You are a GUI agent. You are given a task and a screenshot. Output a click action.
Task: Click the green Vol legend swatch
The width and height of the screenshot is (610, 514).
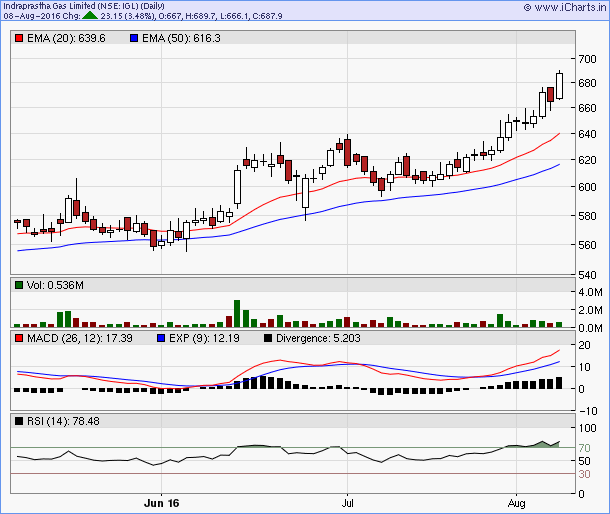tap(19, 285)
